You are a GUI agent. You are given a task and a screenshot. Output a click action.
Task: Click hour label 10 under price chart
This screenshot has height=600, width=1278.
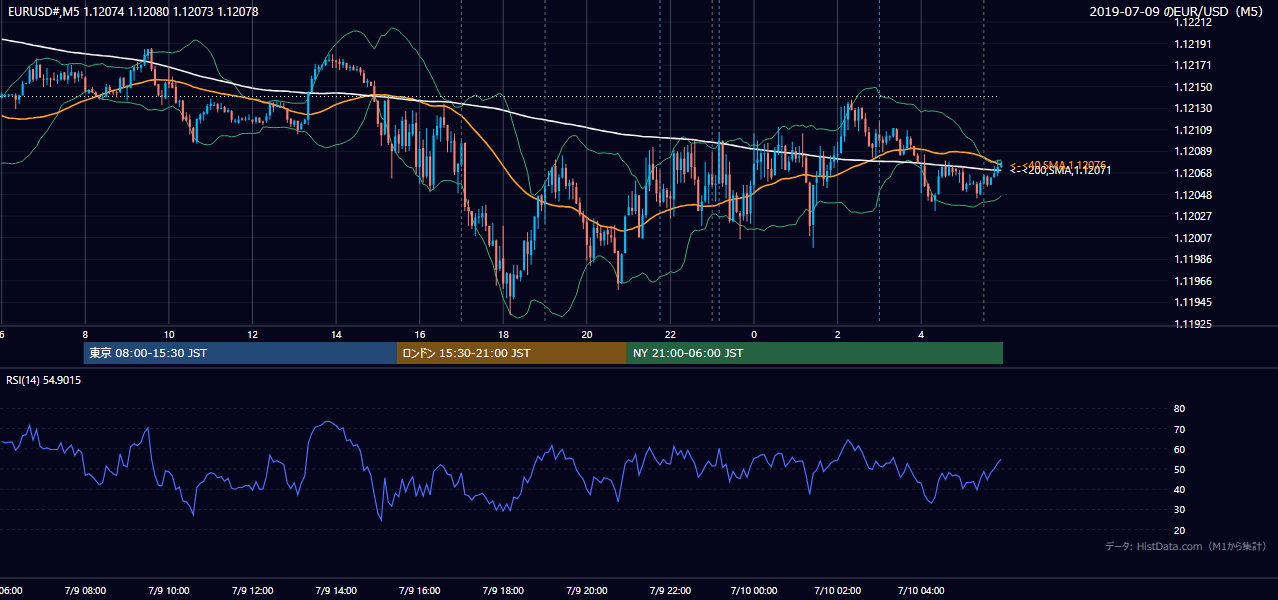coord(169,334)
